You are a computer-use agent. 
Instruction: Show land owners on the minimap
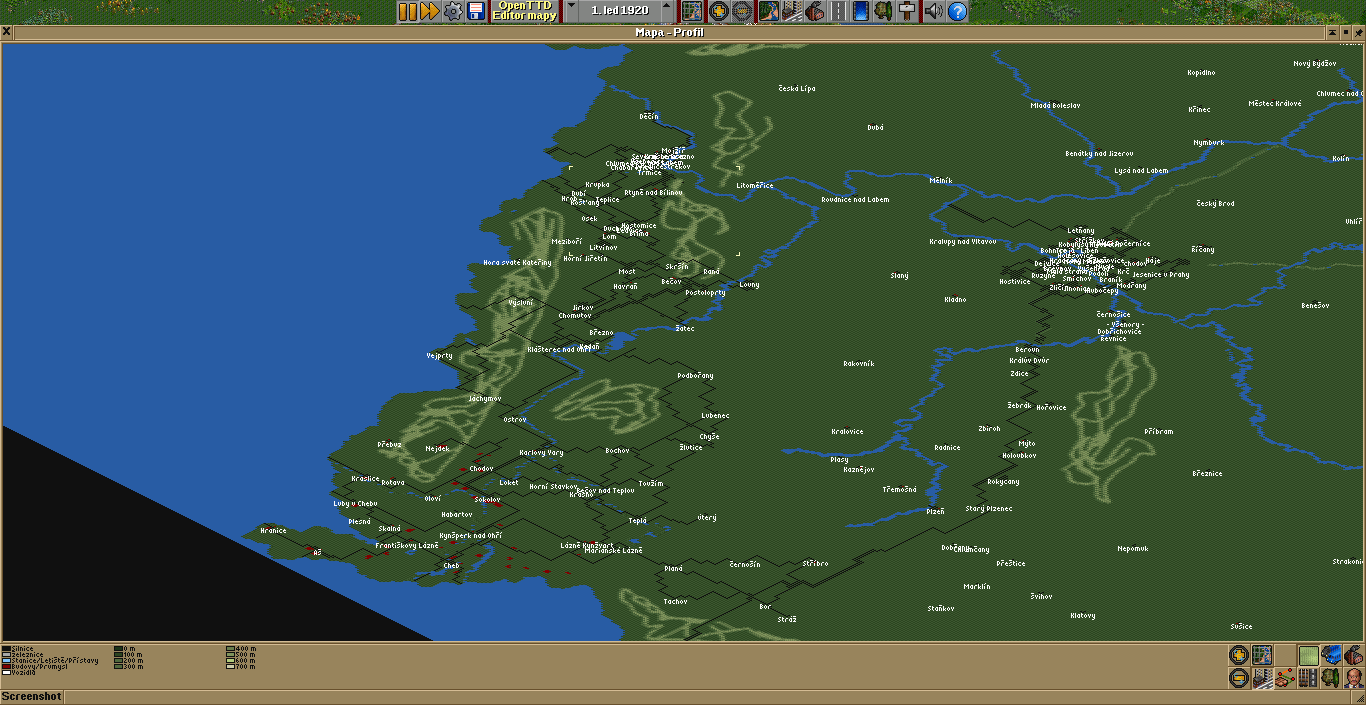pyautogui.click(x=1353, y=677)
